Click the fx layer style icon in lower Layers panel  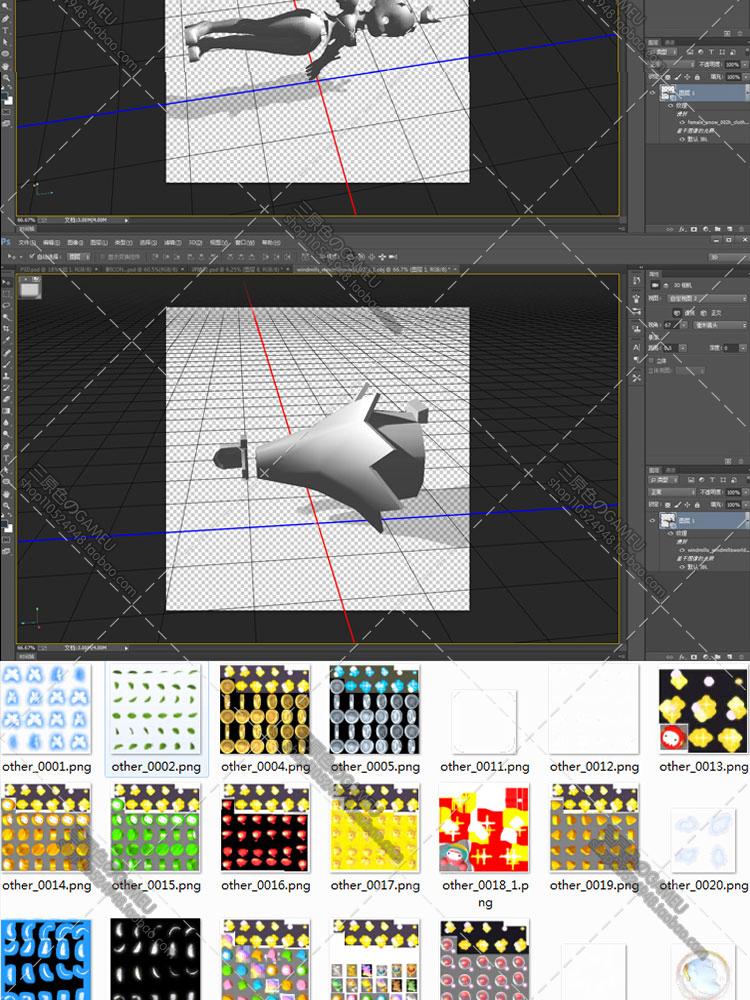[x=682, y=657]
